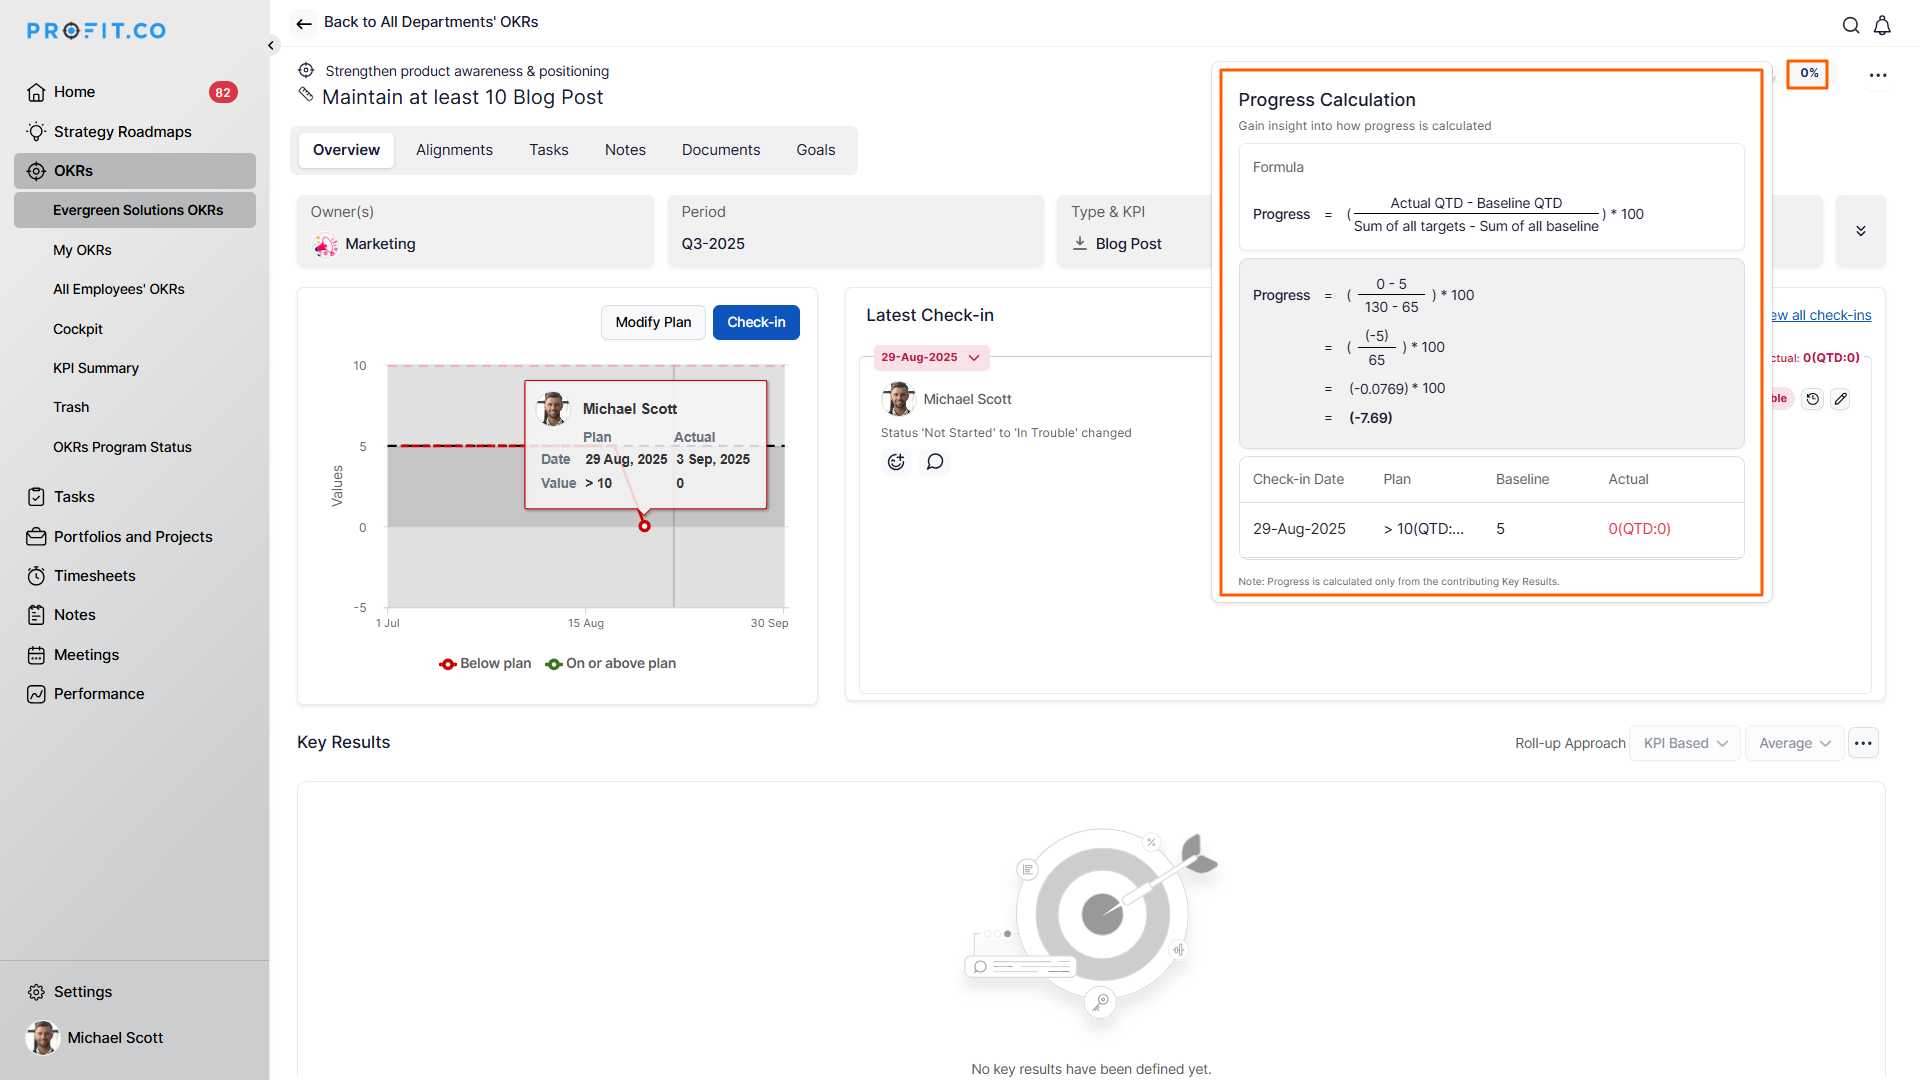This screenshot has width=1920, height=1080.
Task: Click the 0% progress indicator
Action: click(1808, 74)
